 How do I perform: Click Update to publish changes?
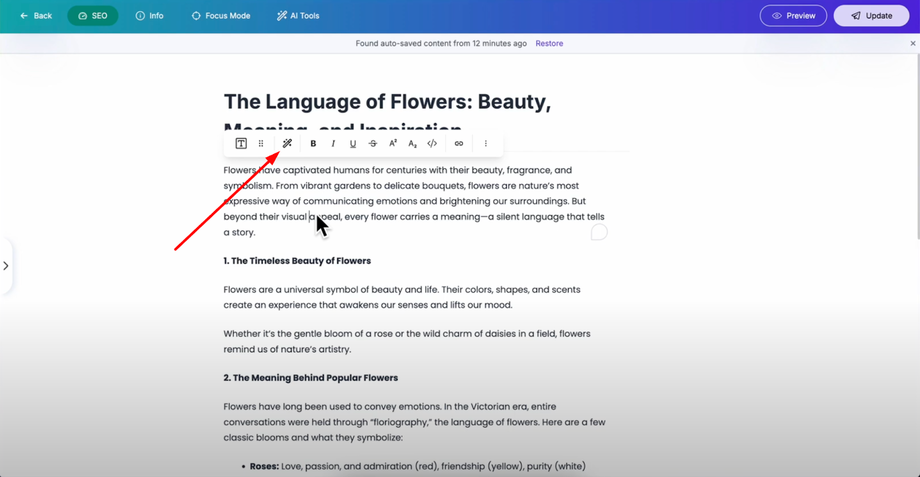[871, 16]
